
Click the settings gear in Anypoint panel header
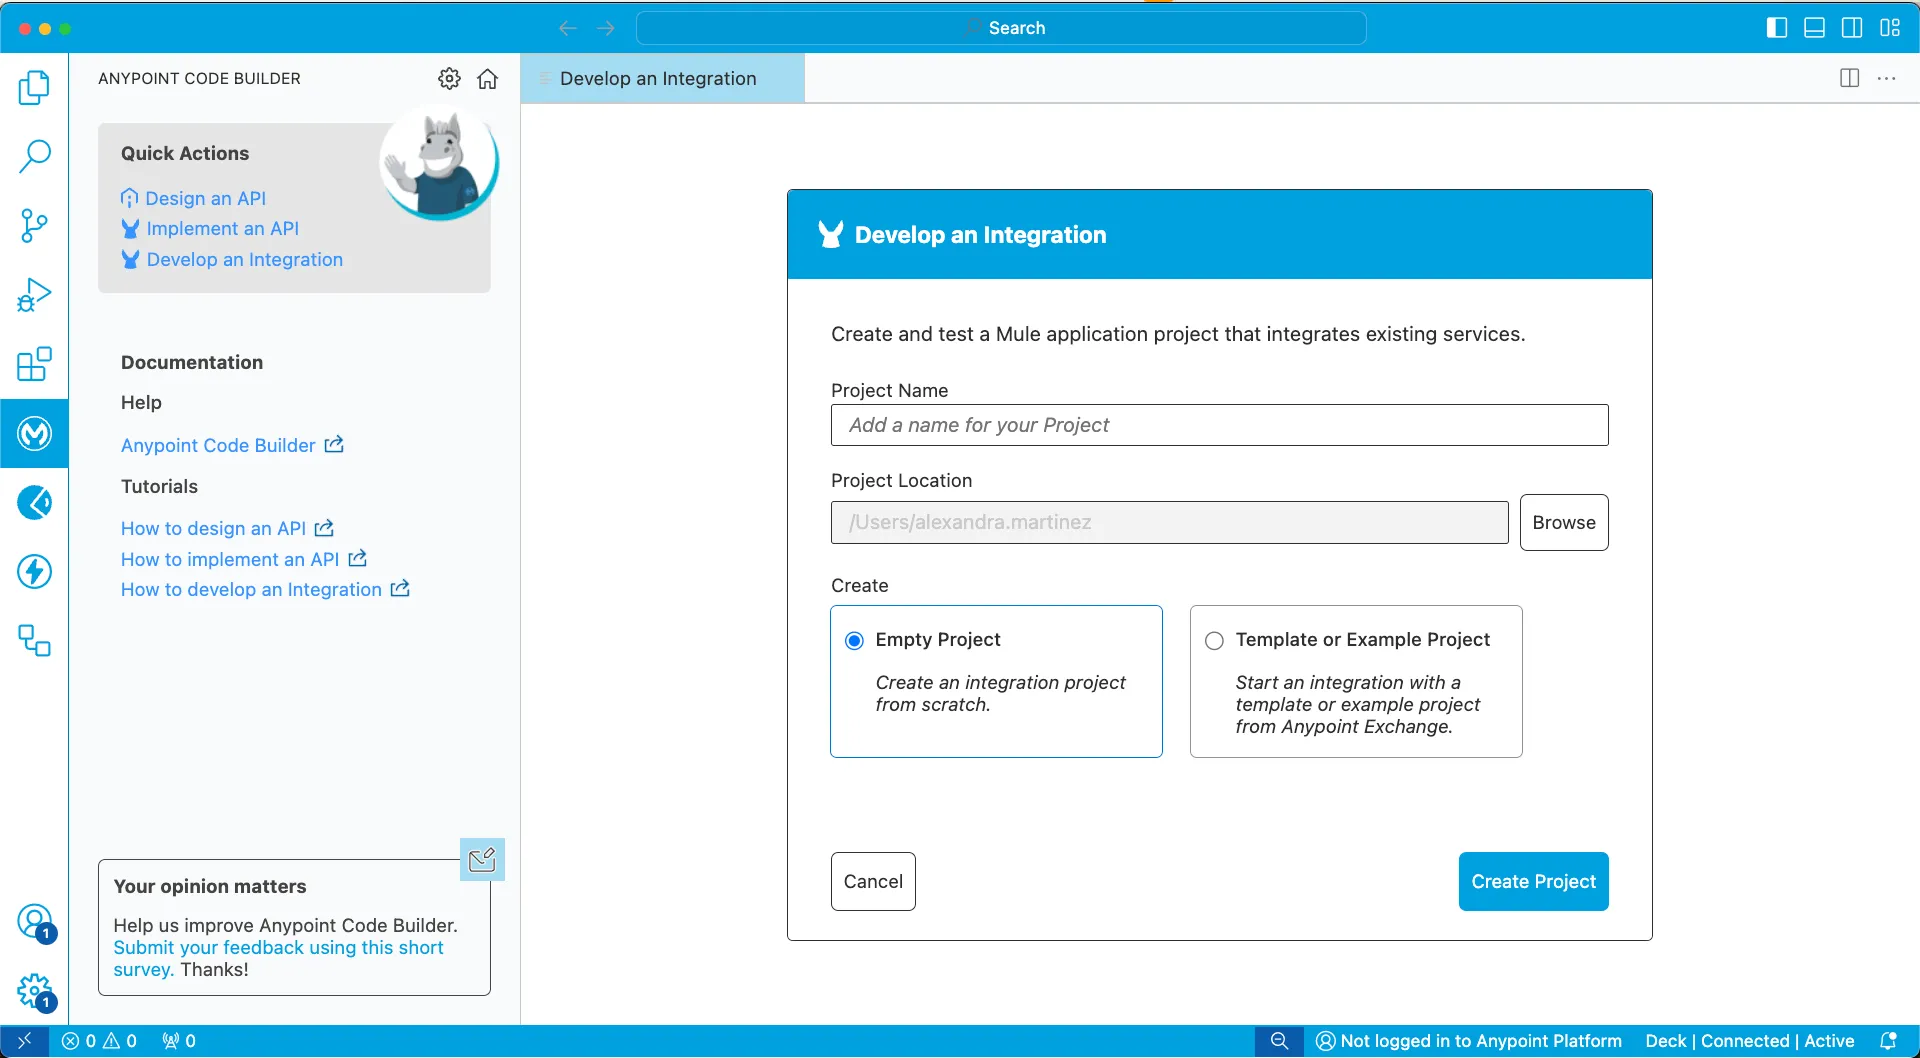click(449, 79)
